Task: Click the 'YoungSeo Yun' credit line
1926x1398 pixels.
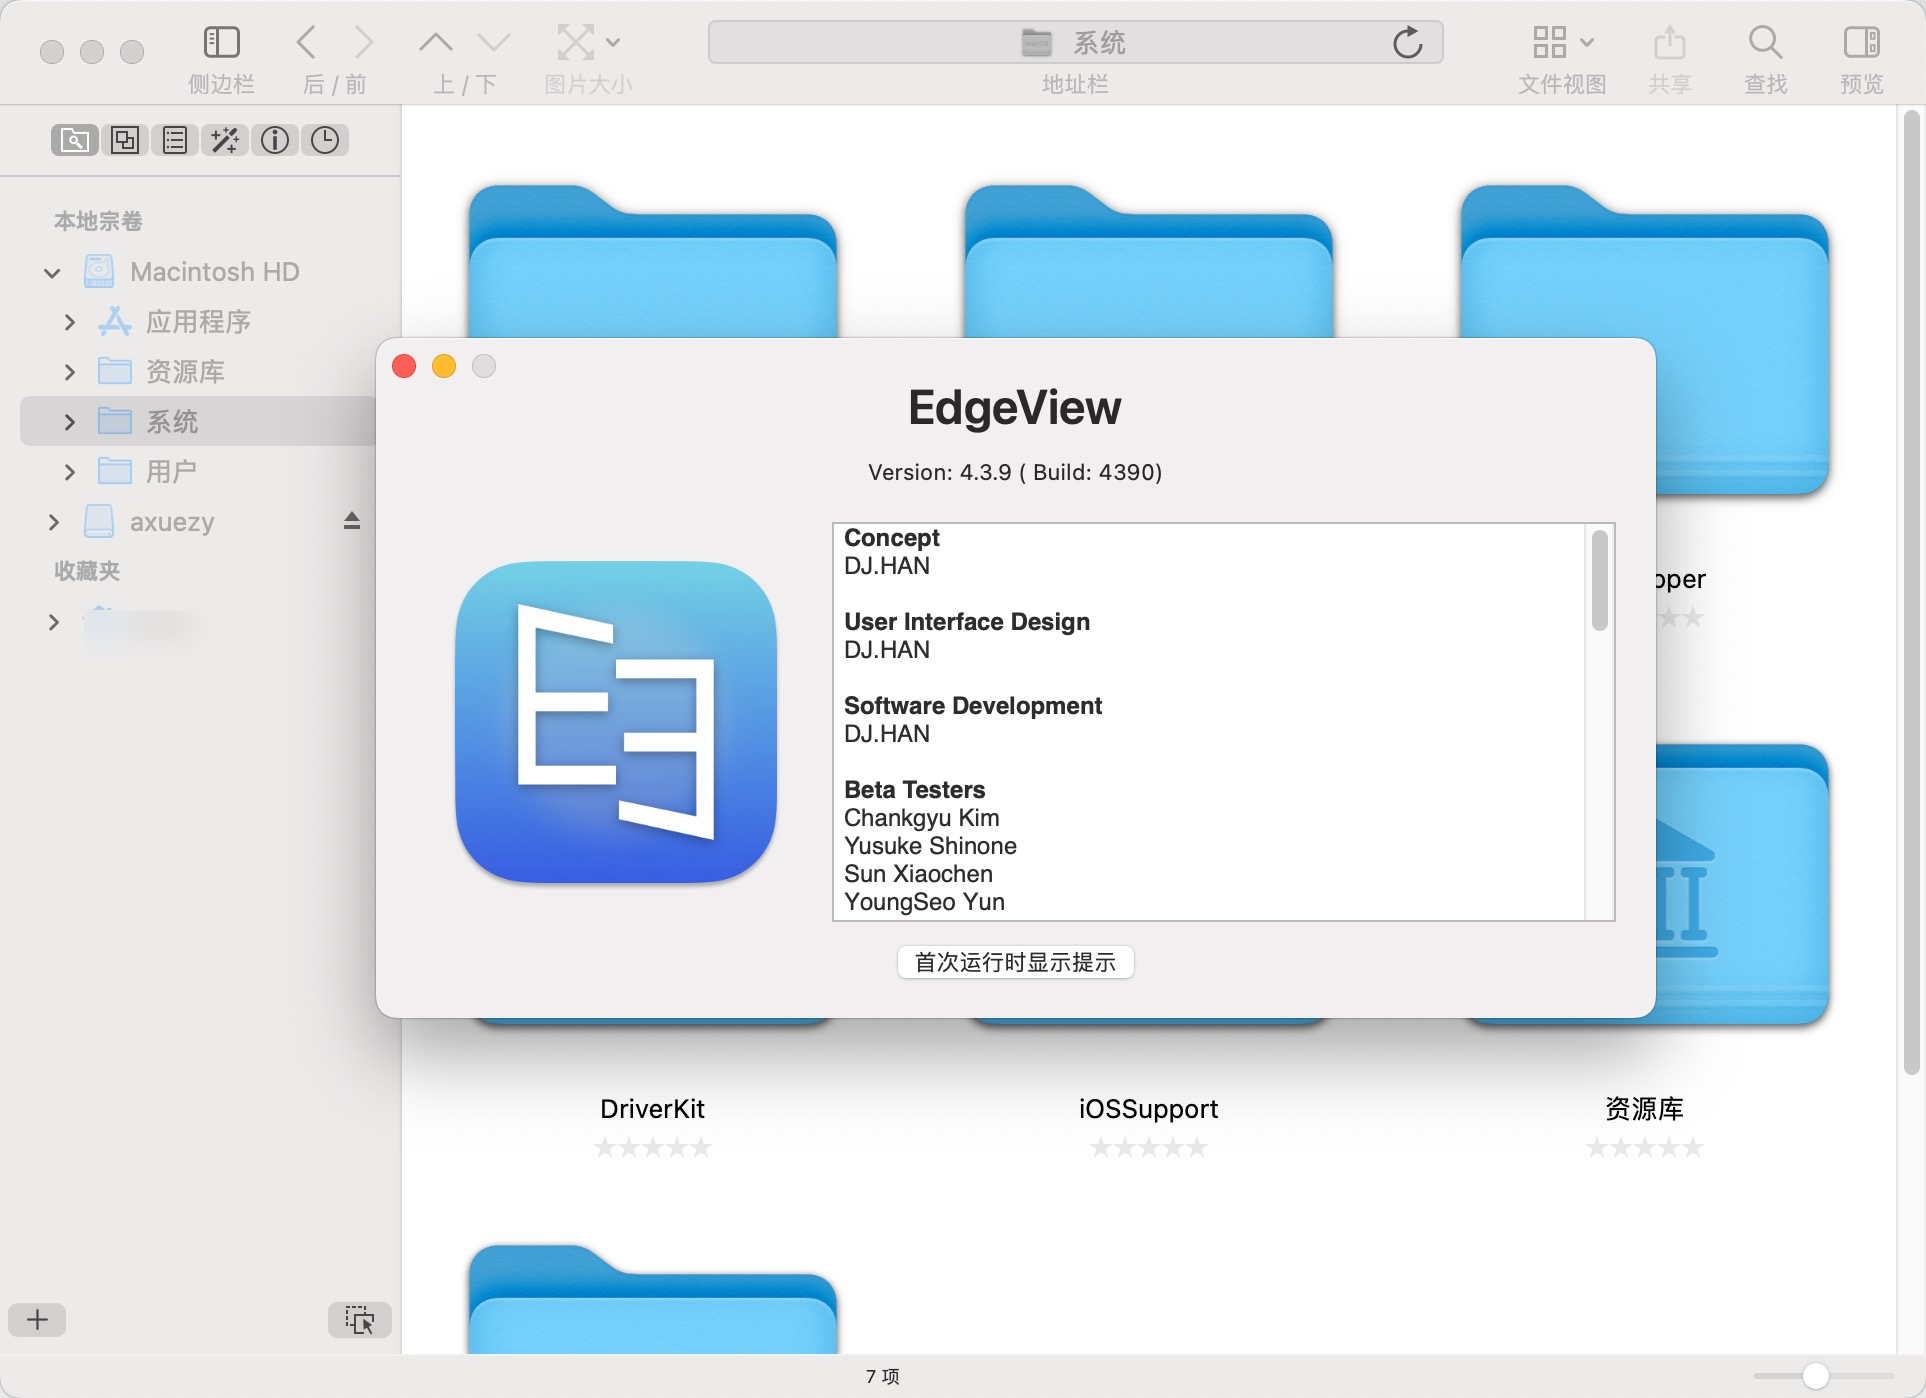Action: point(924,902)
